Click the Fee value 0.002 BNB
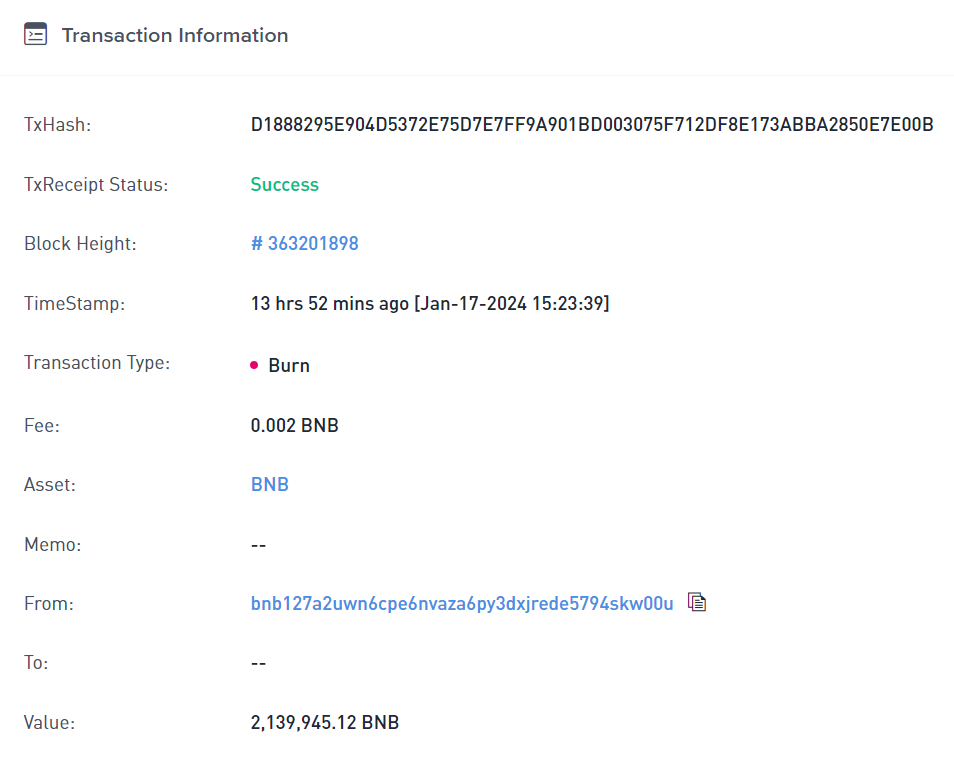Viewport: 954px width, 760px height. coord(294,425)
